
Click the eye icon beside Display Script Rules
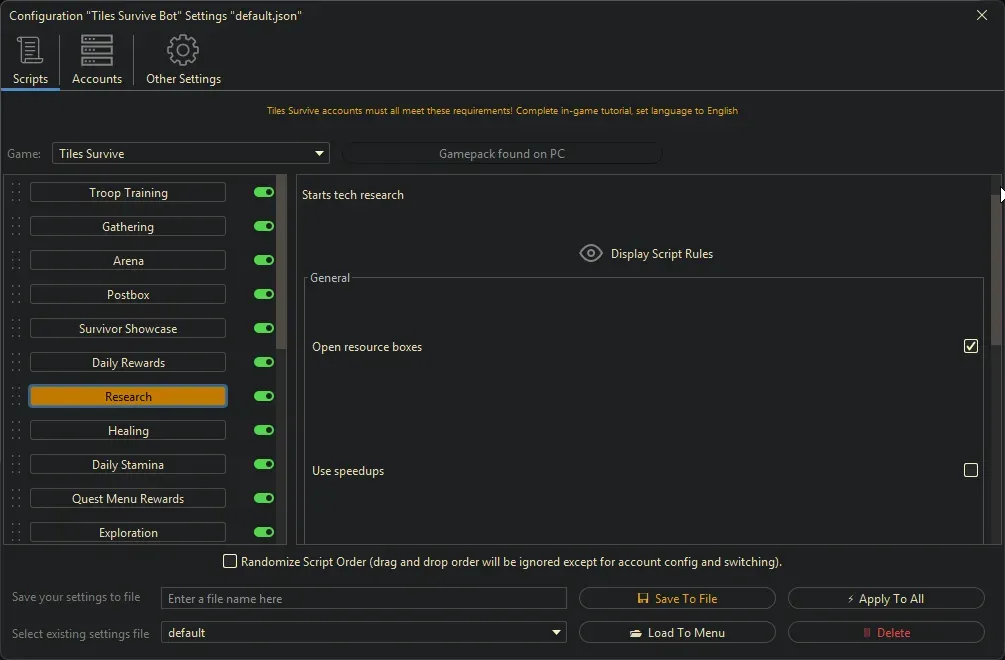[x=591, y=254]
